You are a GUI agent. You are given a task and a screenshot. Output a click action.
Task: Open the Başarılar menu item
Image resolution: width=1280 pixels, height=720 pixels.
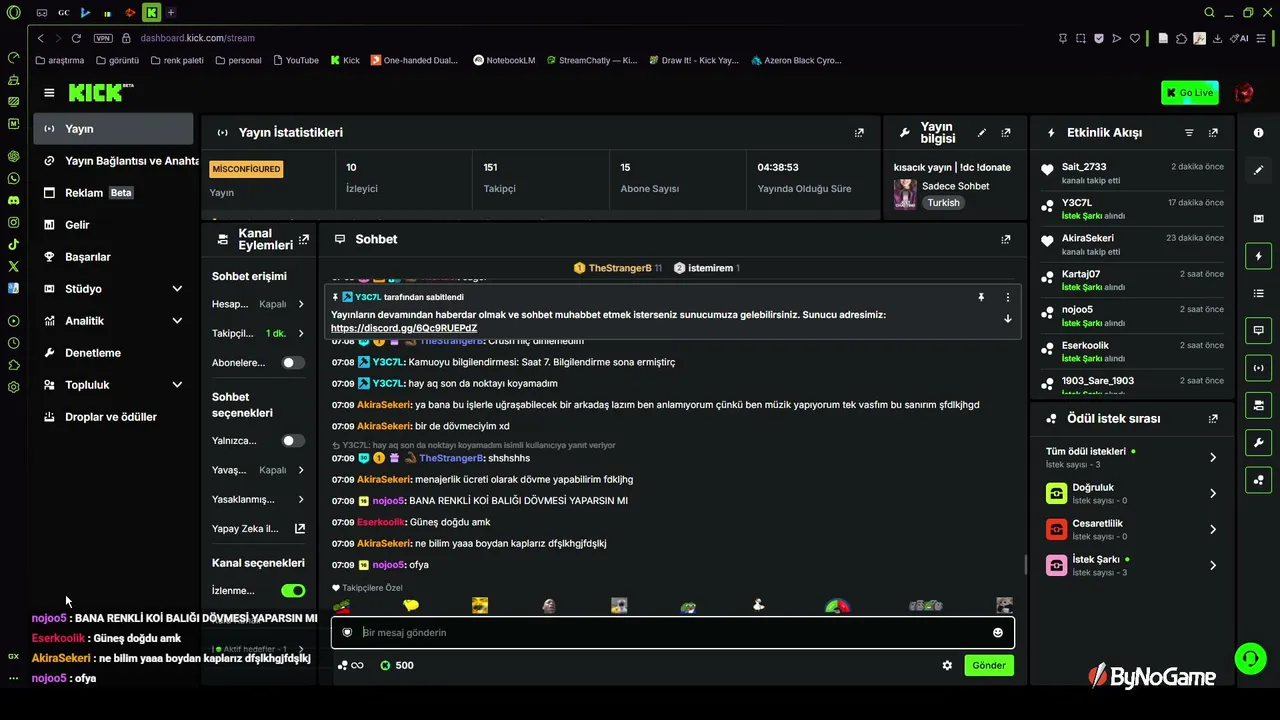(x=113, y=257)
